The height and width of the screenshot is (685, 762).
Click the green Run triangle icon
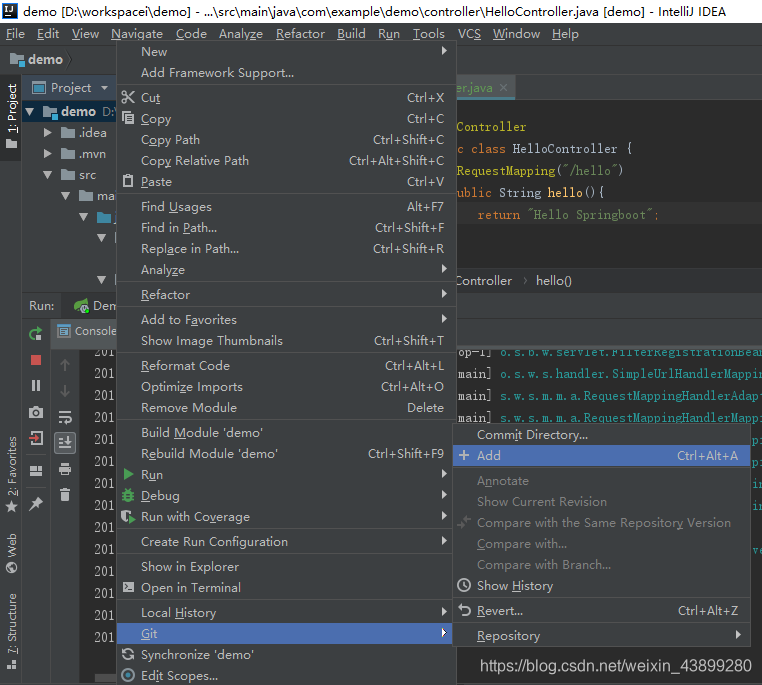(128, 474)
